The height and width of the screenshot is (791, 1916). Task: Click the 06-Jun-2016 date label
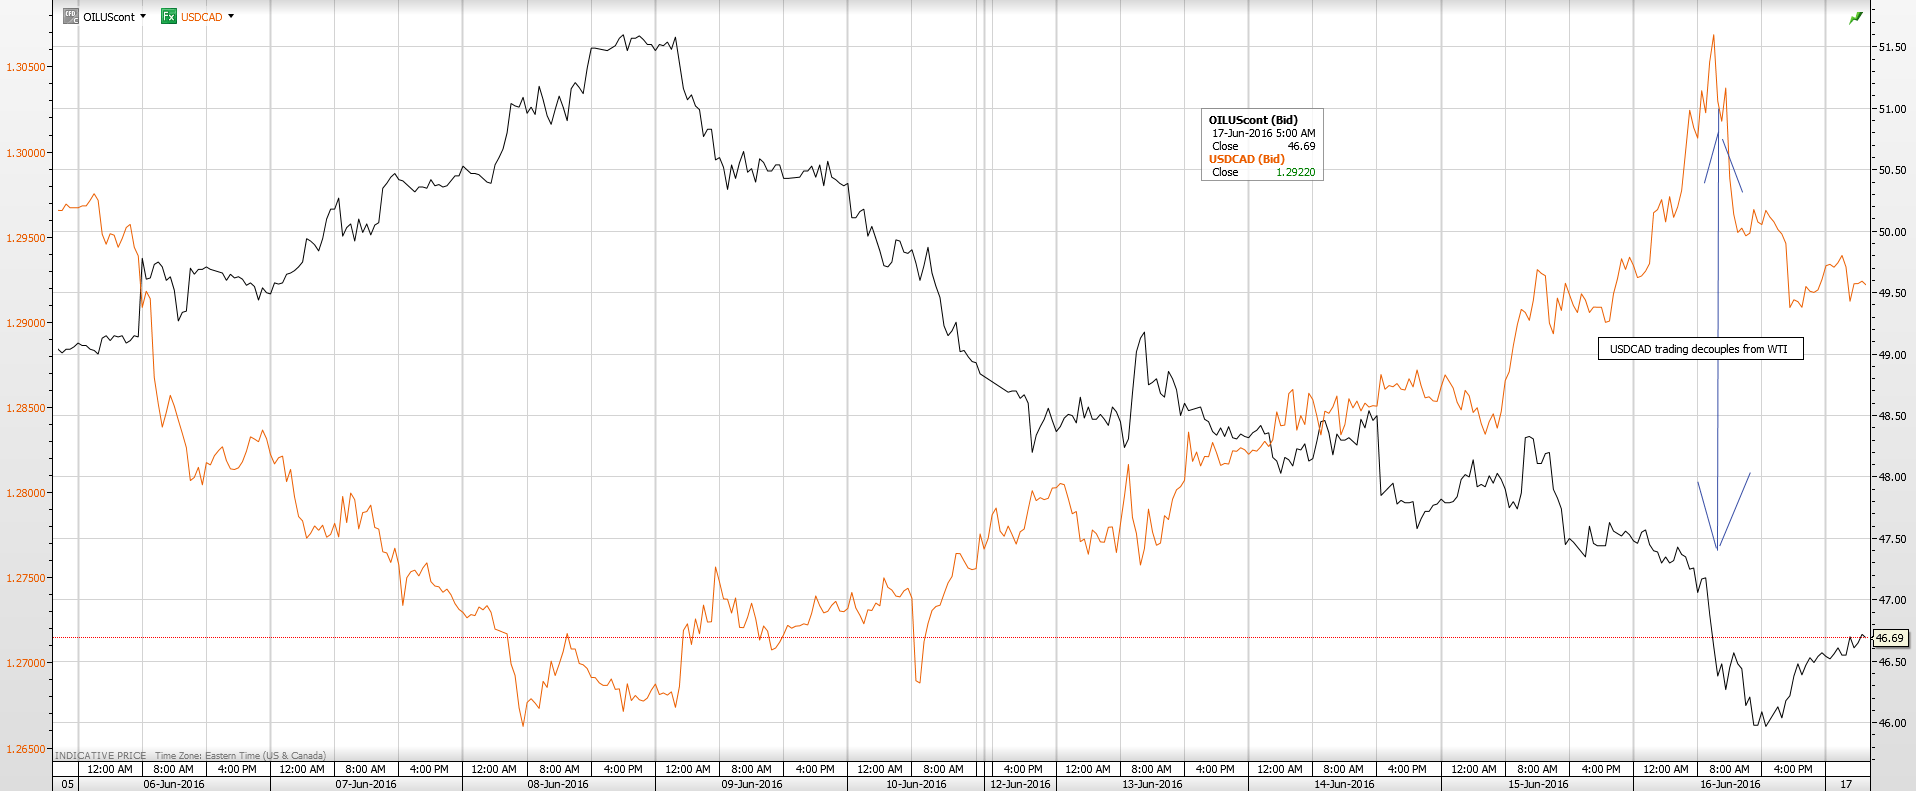coord(174,784)
